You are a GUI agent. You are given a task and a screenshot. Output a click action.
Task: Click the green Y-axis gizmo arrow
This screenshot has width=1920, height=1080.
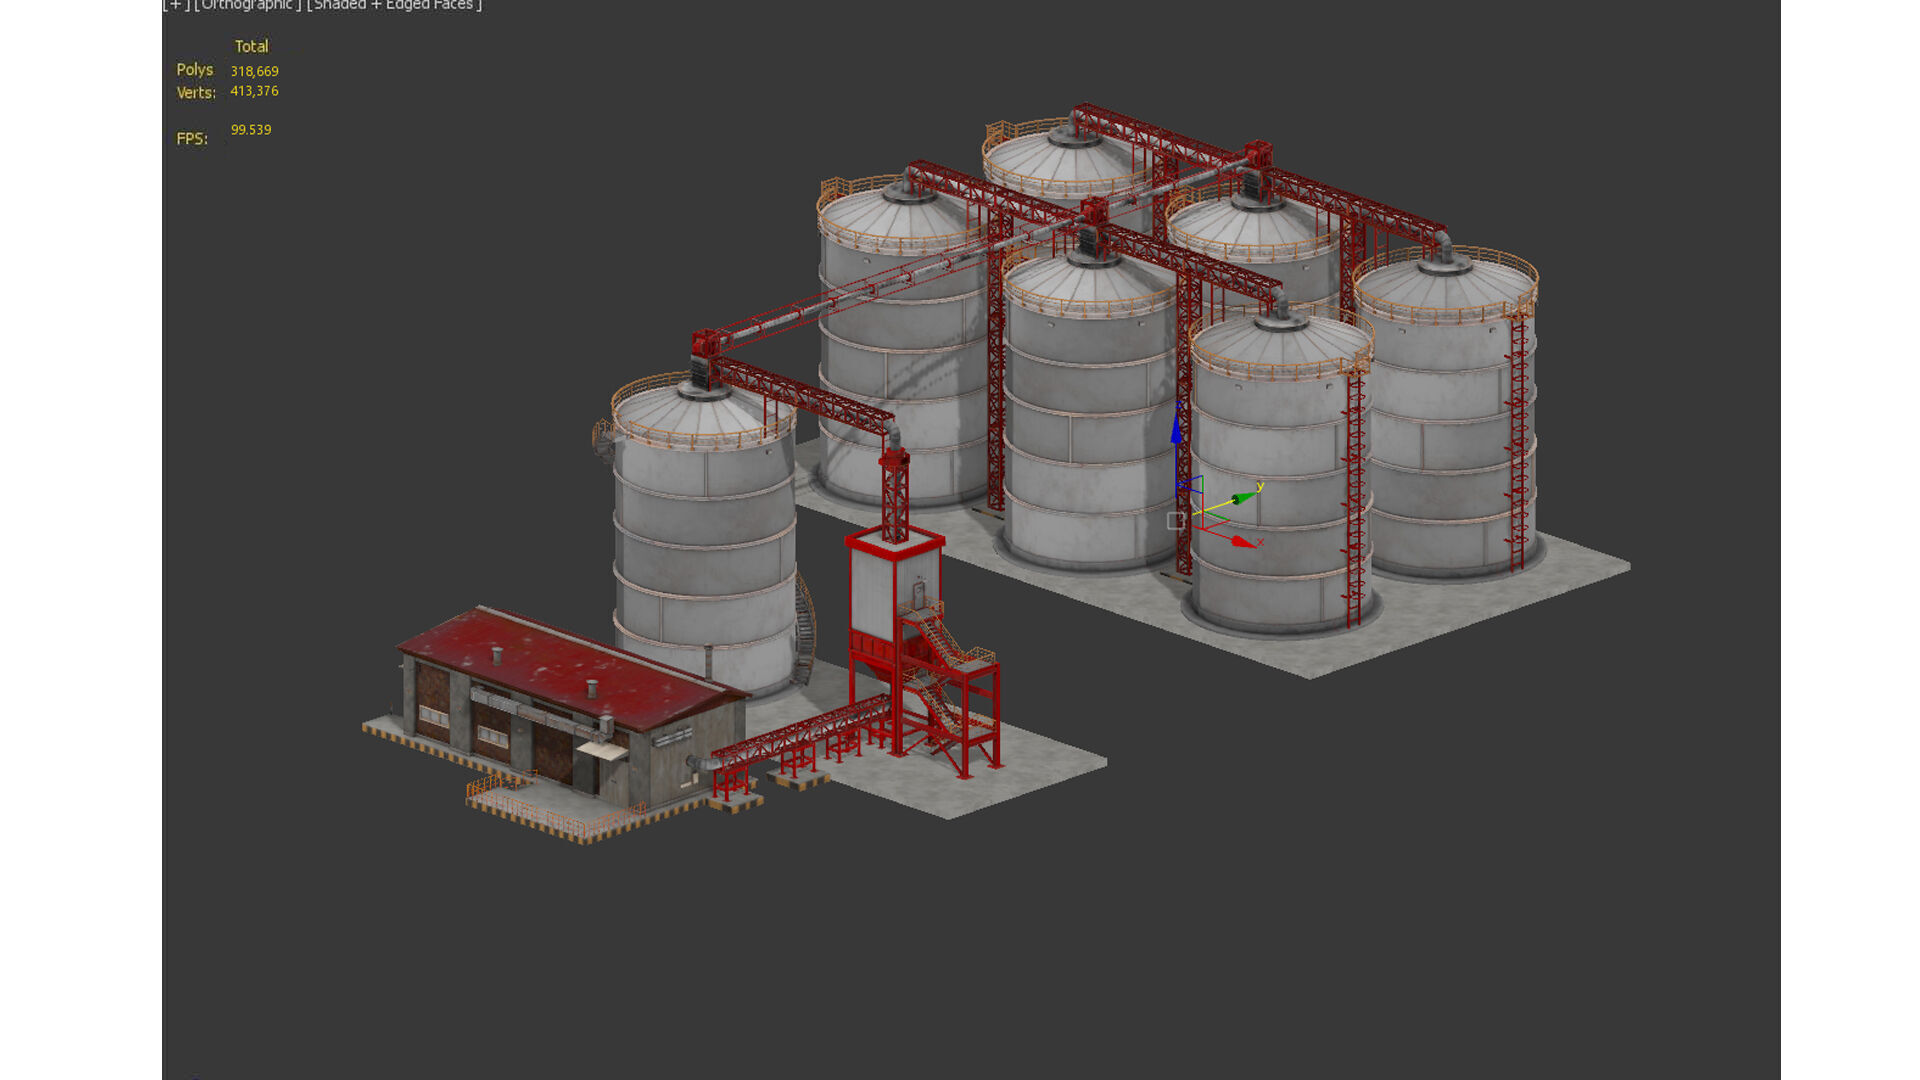tap(1243, 497)
